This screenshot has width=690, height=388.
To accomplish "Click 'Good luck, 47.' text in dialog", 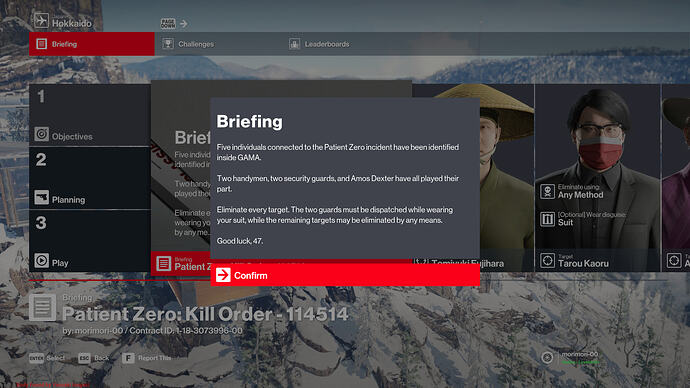I will coord(240,241).
